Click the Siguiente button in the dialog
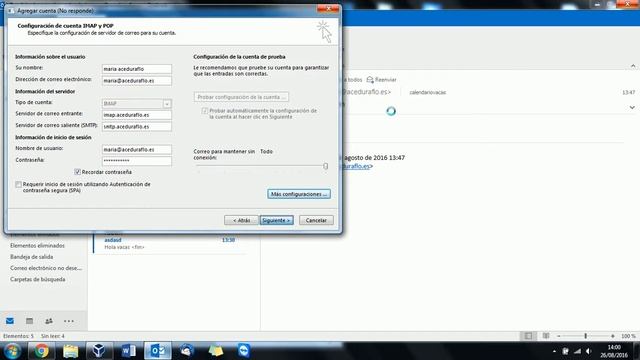The width and height of the screenshot is (640, 360). pyautogui.click(x=276, y=220)
